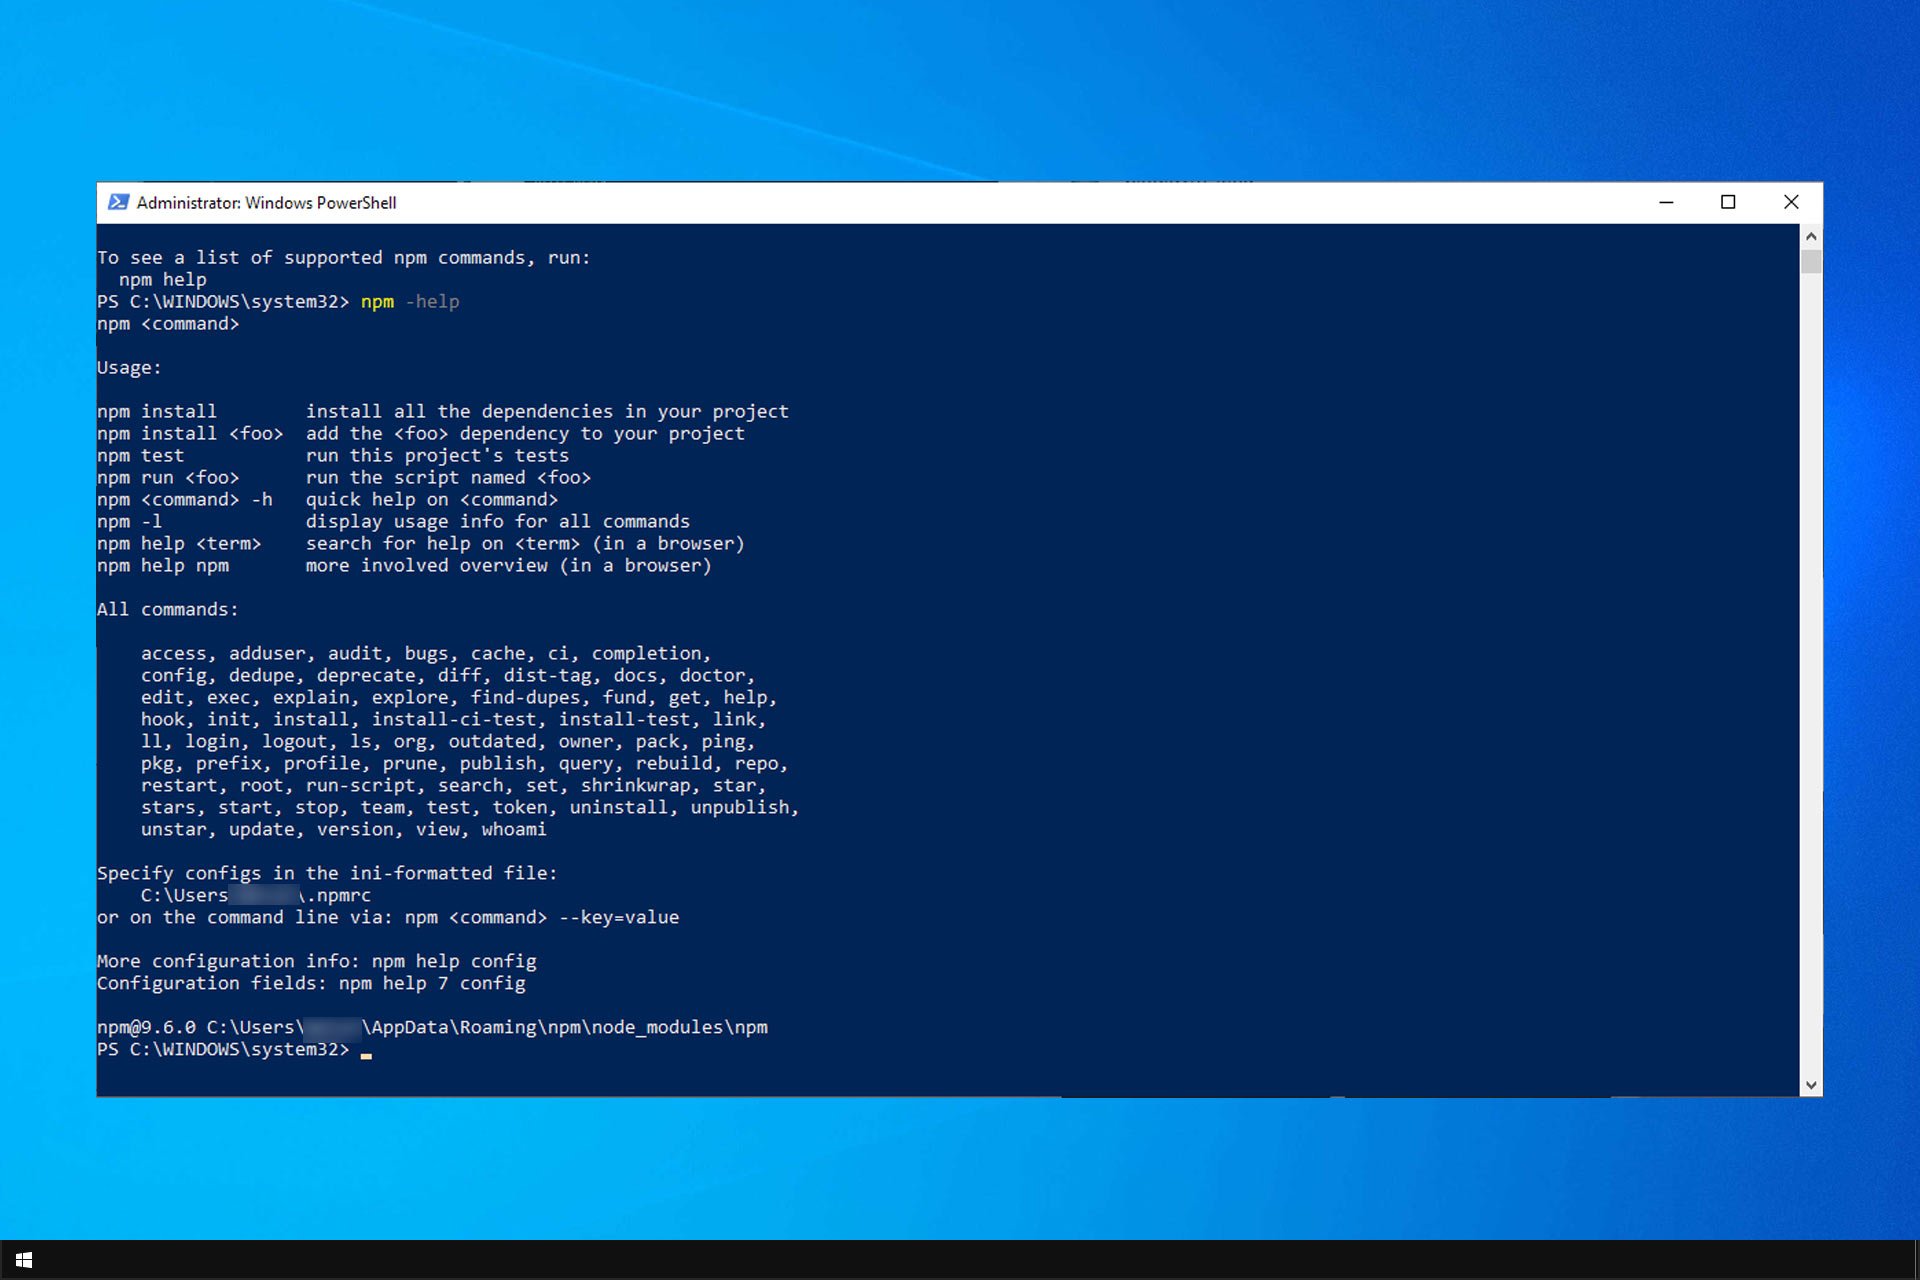Click the 'll, login, logout' commands line

(448, 742)
